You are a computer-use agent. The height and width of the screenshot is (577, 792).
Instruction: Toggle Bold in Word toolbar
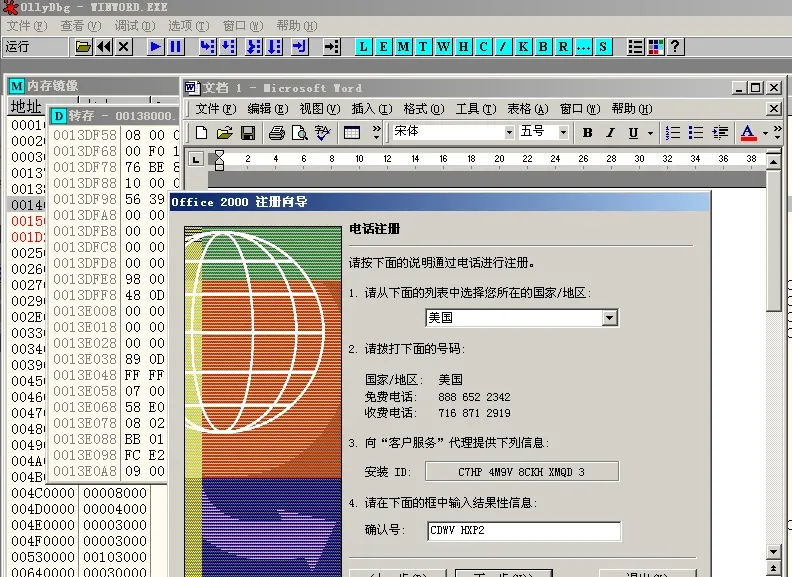pyautogui.click(x=587, y=133)
